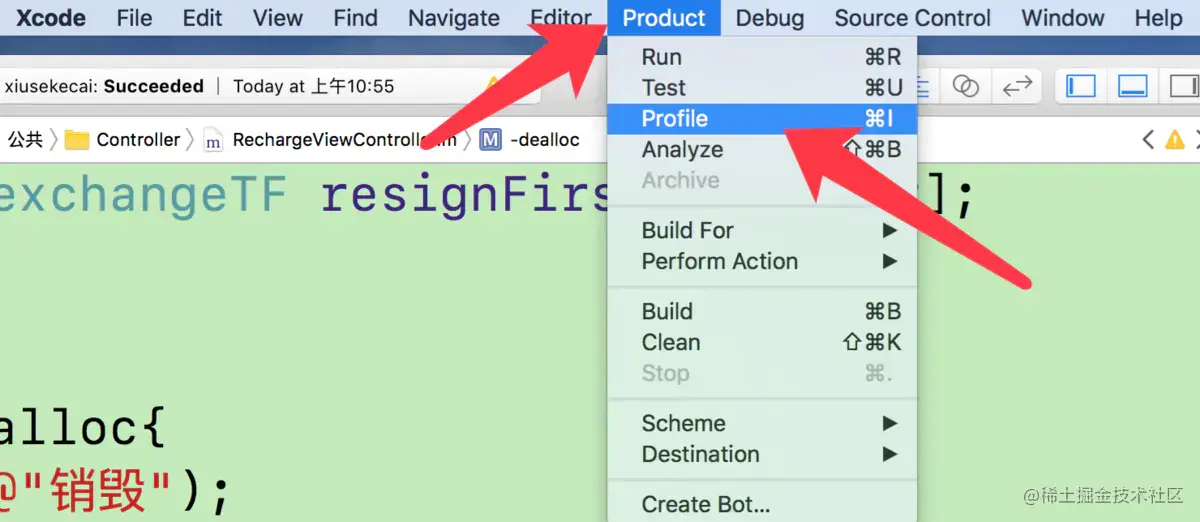
Task: Open the assistant editor with overlapping circles icon
Action: pos(965,86)
